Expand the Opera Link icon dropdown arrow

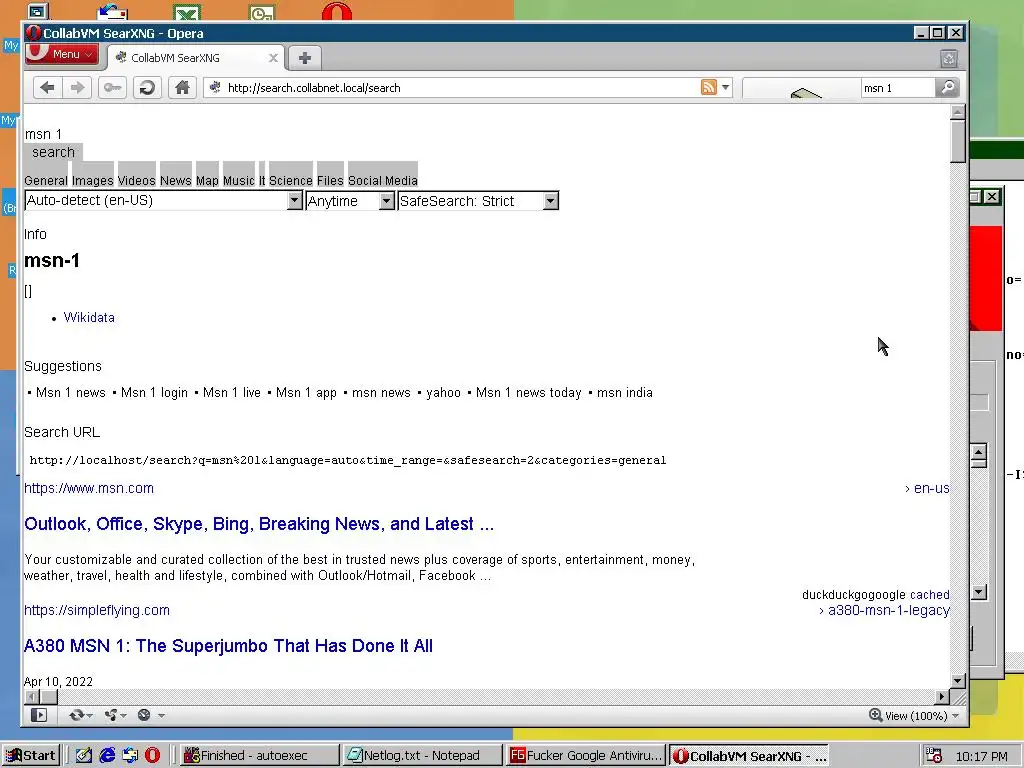(89, 716)
